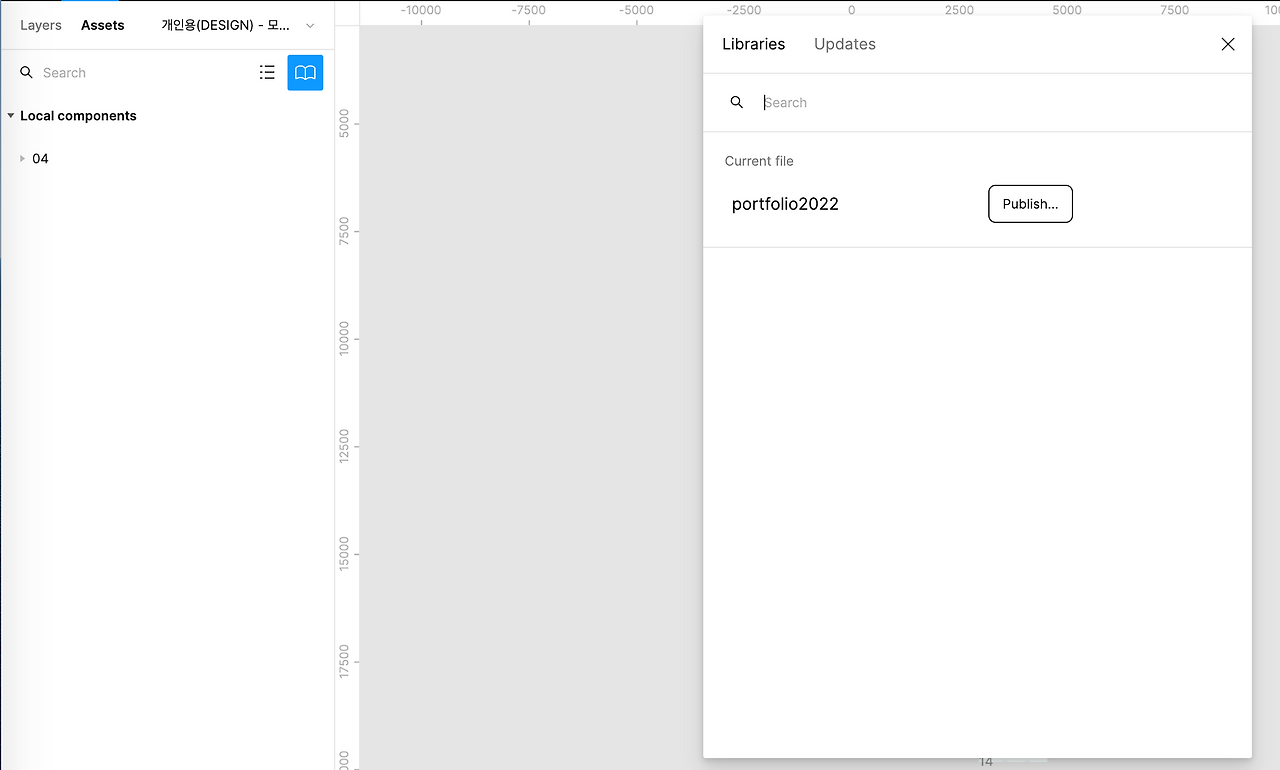Switch to the Layers tab
The width and height of the screenshot is (1280, 770).
pyautogui.click(x=41, y=25)
